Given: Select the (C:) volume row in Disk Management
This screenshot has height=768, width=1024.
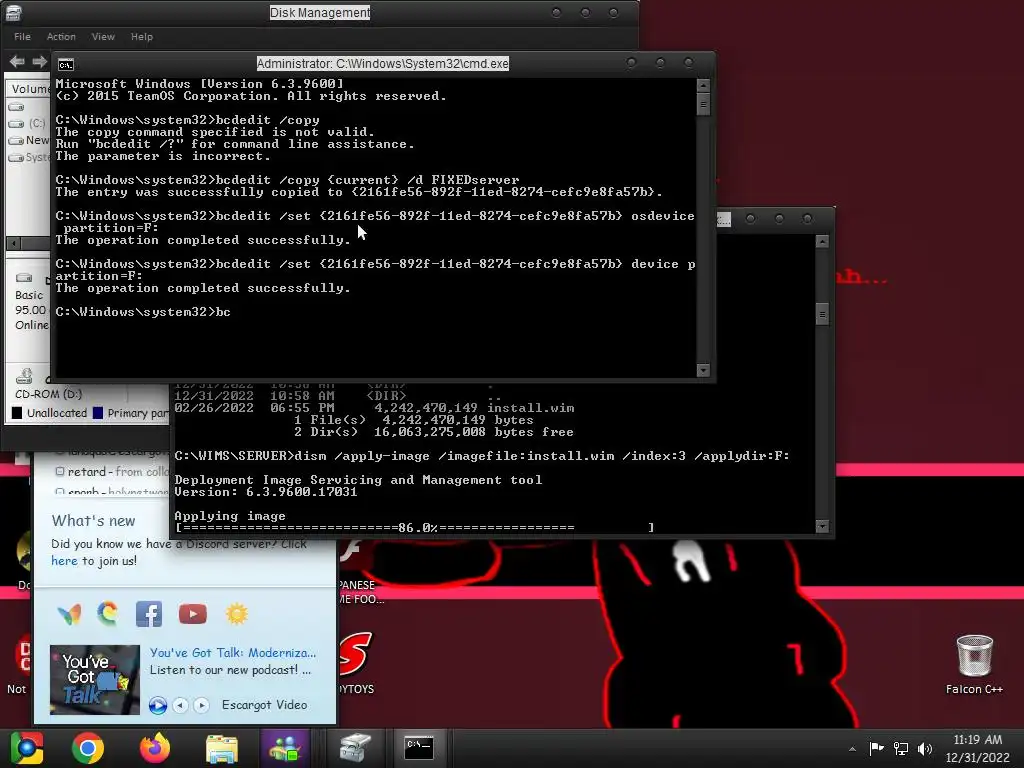Looking at the screenshot, I should click(x=27, y=123).
